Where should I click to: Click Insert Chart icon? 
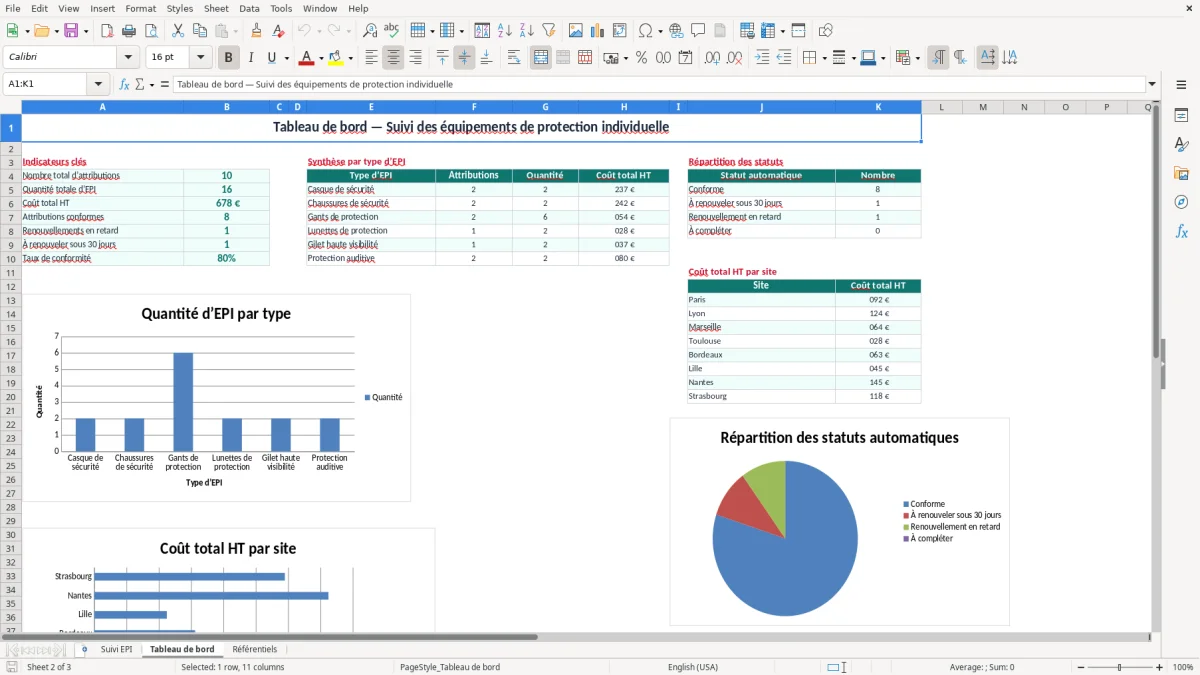pyautogui.click(x=598, y=31)
